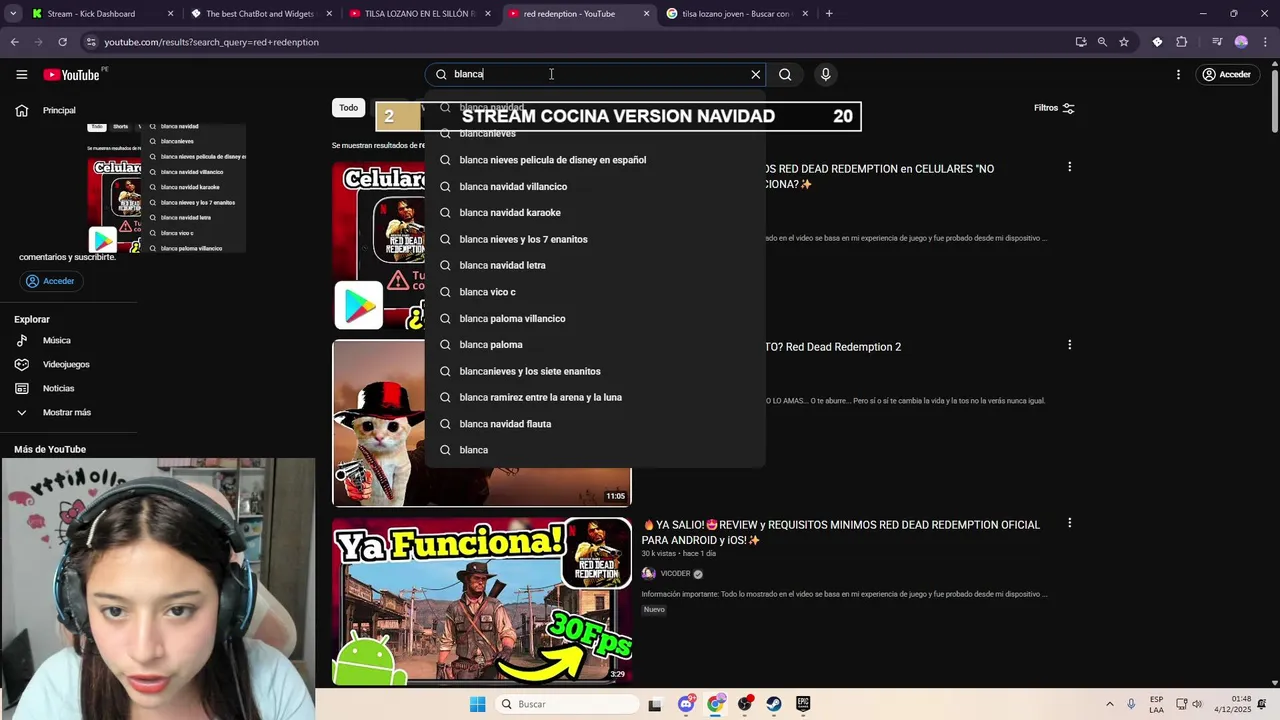
Task: Open YouTube settings three-dot menu
Action: tap(1178, 74)
